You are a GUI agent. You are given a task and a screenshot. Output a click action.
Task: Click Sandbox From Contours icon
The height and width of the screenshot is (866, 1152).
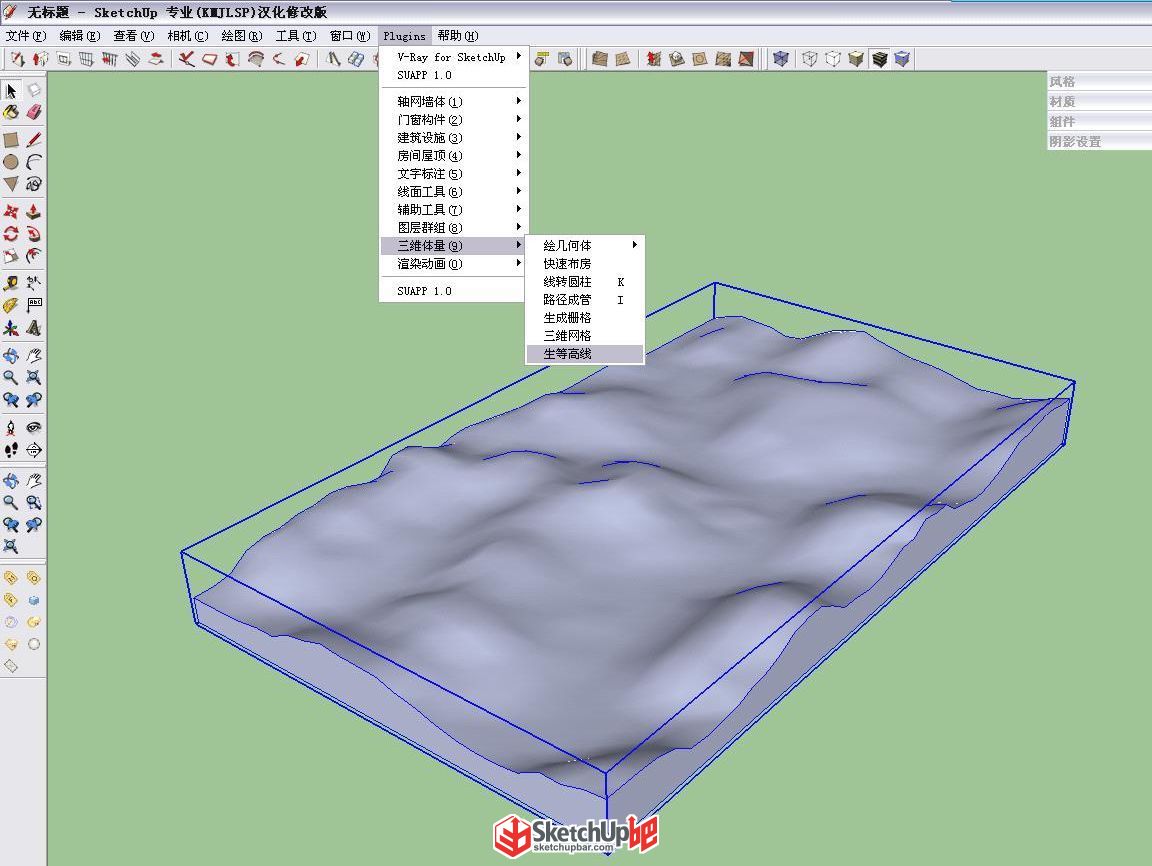(x=600, y=59)
